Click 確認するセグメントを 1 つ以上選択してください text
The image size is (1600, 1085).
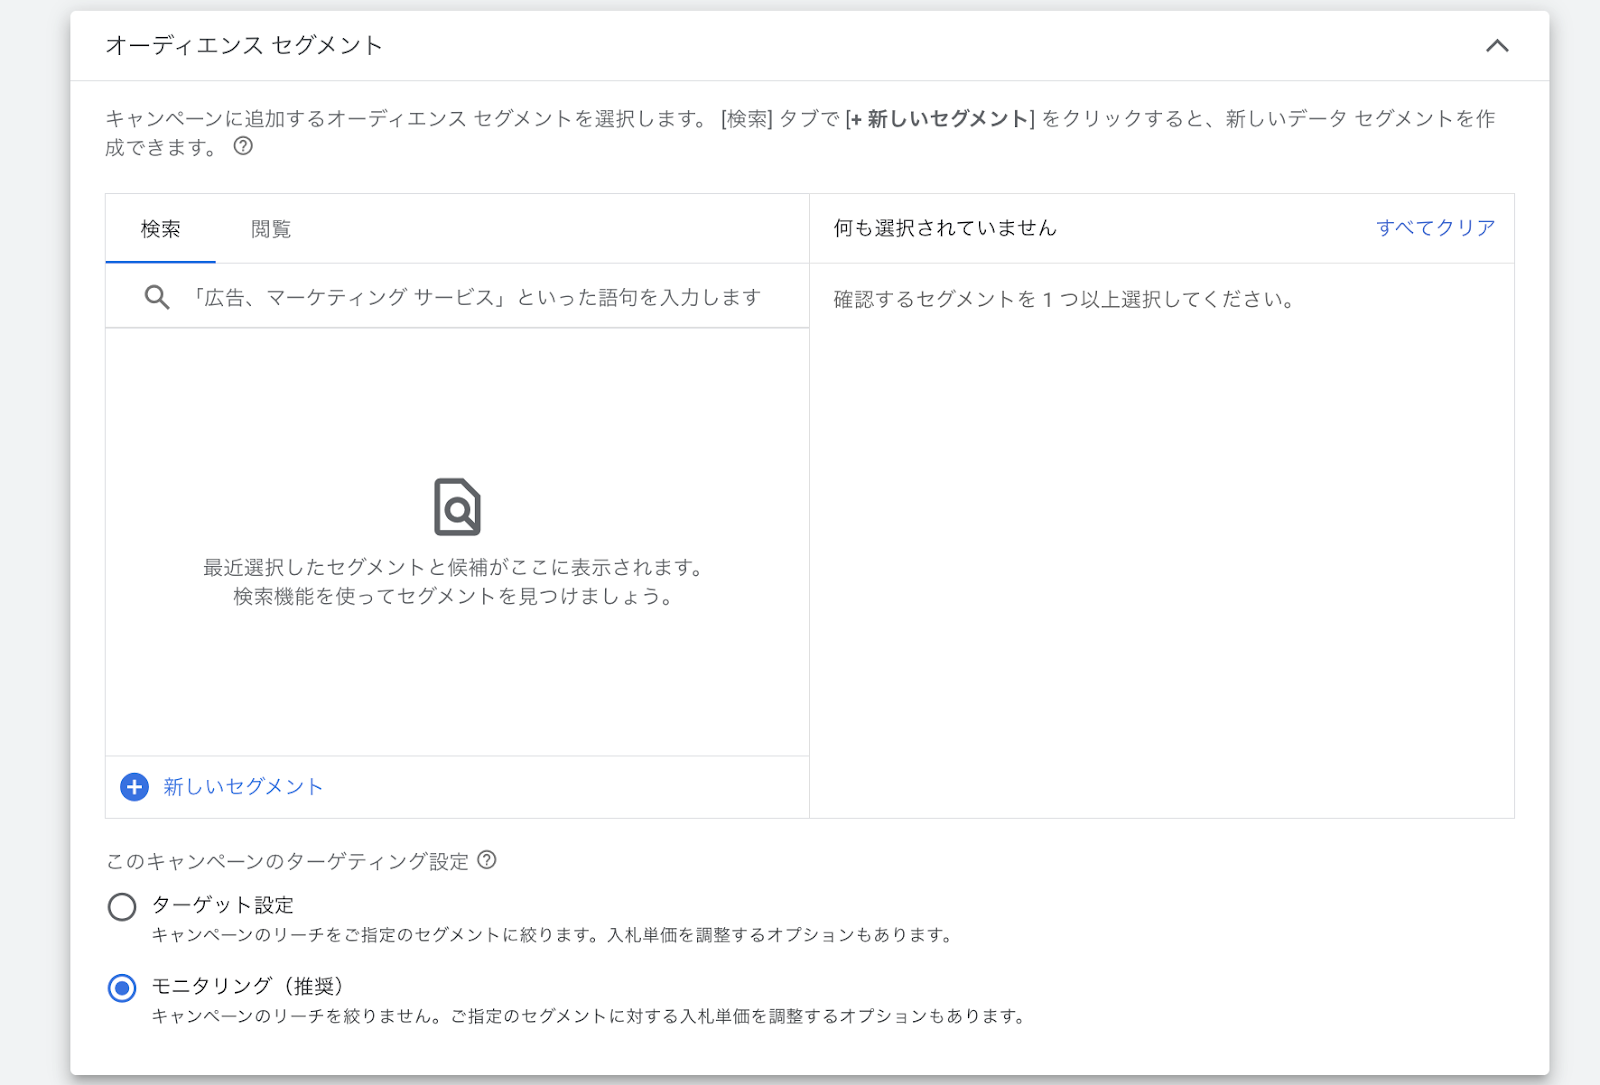(x=1064, y=299)
